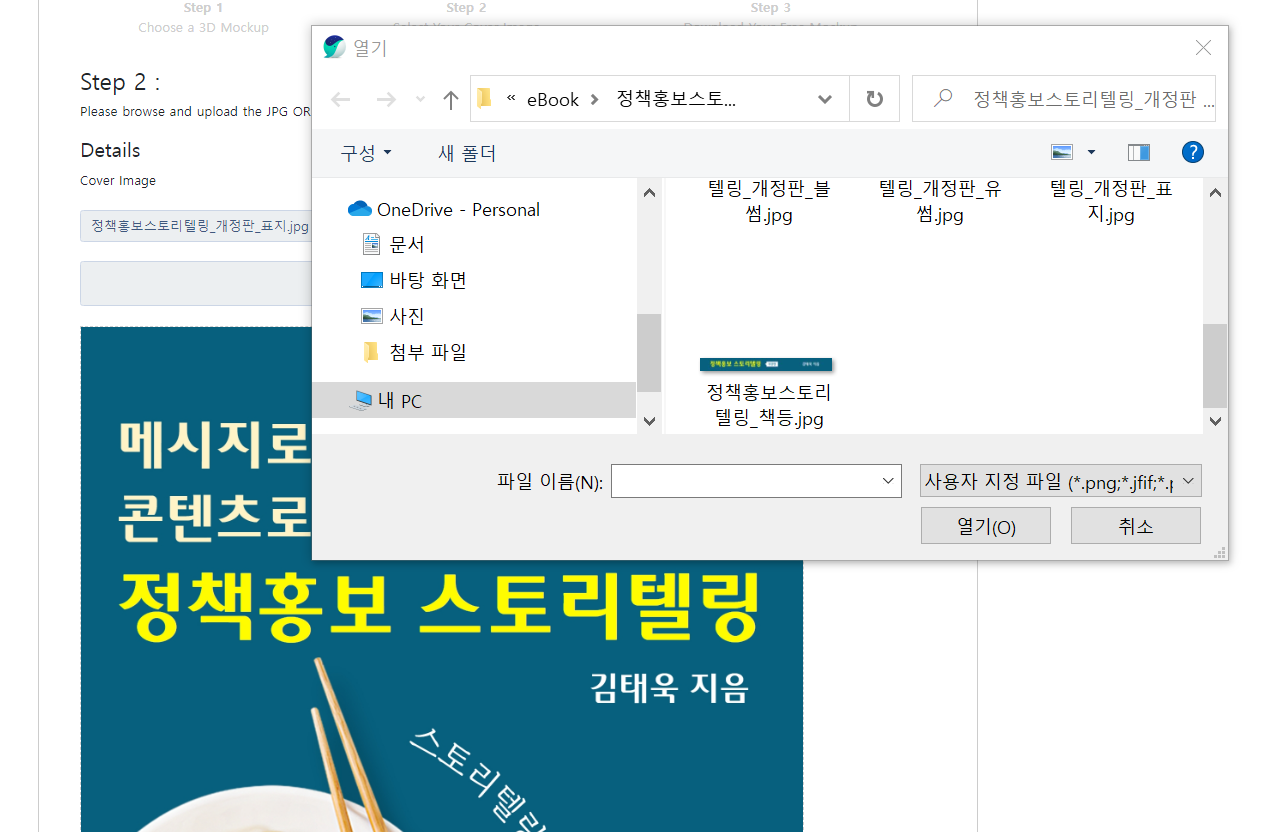Toggle the preview pane
1267x832 pixels.
pyautogui.click(x=1138, y=152)
